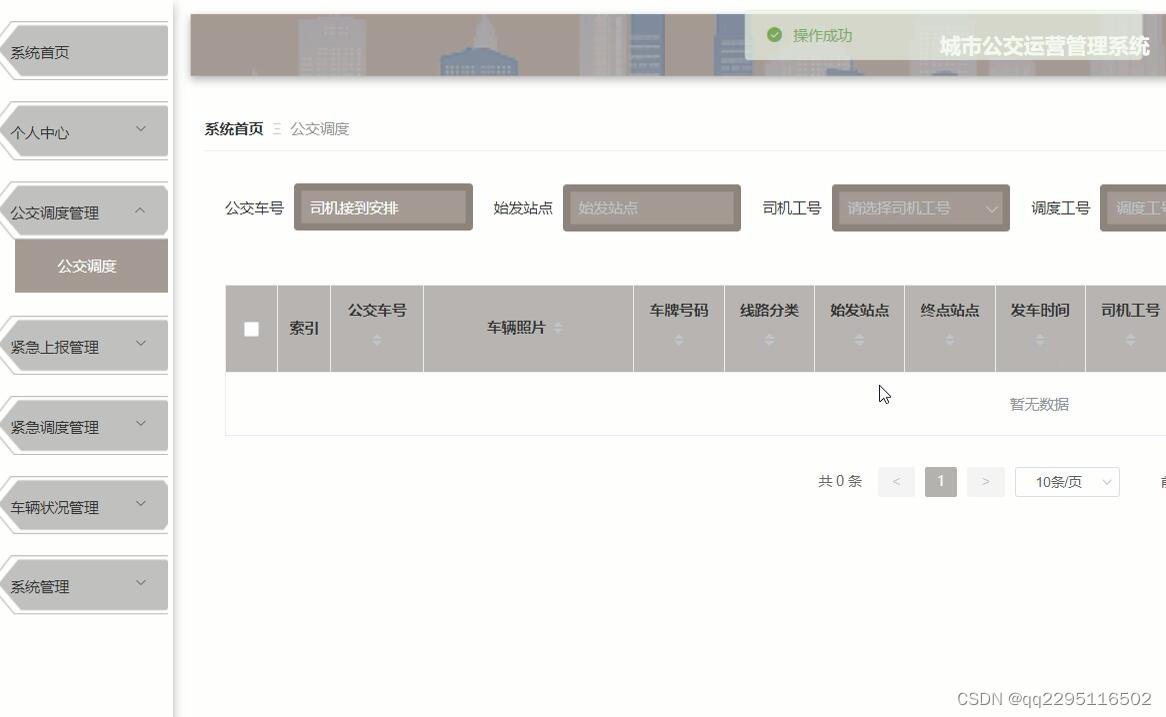Click page 1 in the pagination bar
Viewport: 1166px width, 717px height.
tap(940, 481)
